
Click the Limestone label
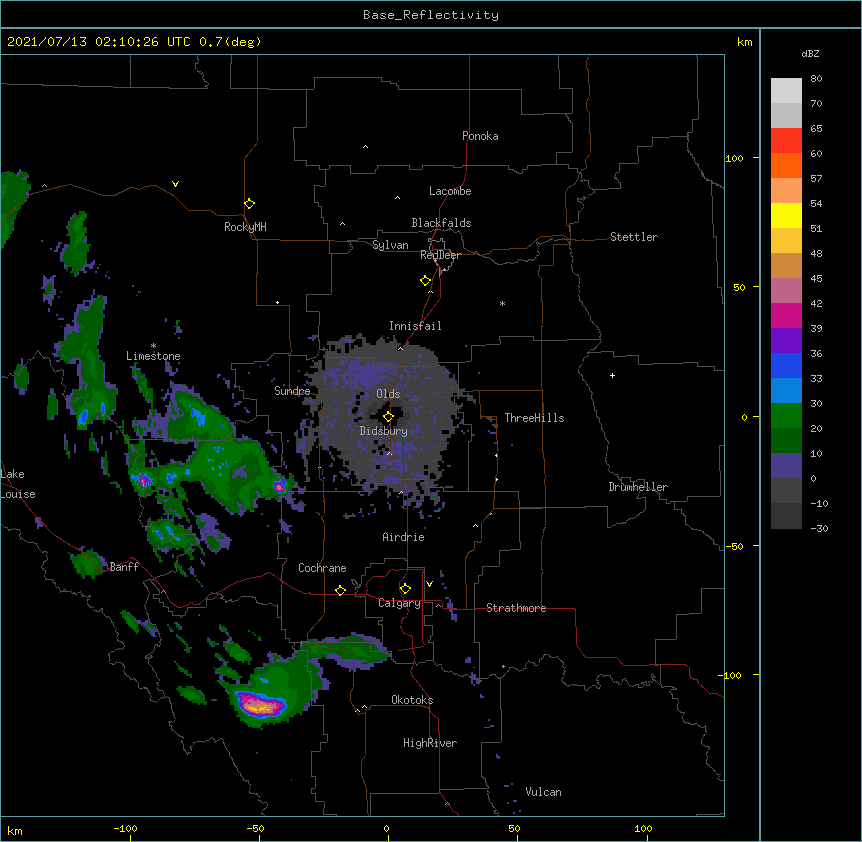pos(153,356)
